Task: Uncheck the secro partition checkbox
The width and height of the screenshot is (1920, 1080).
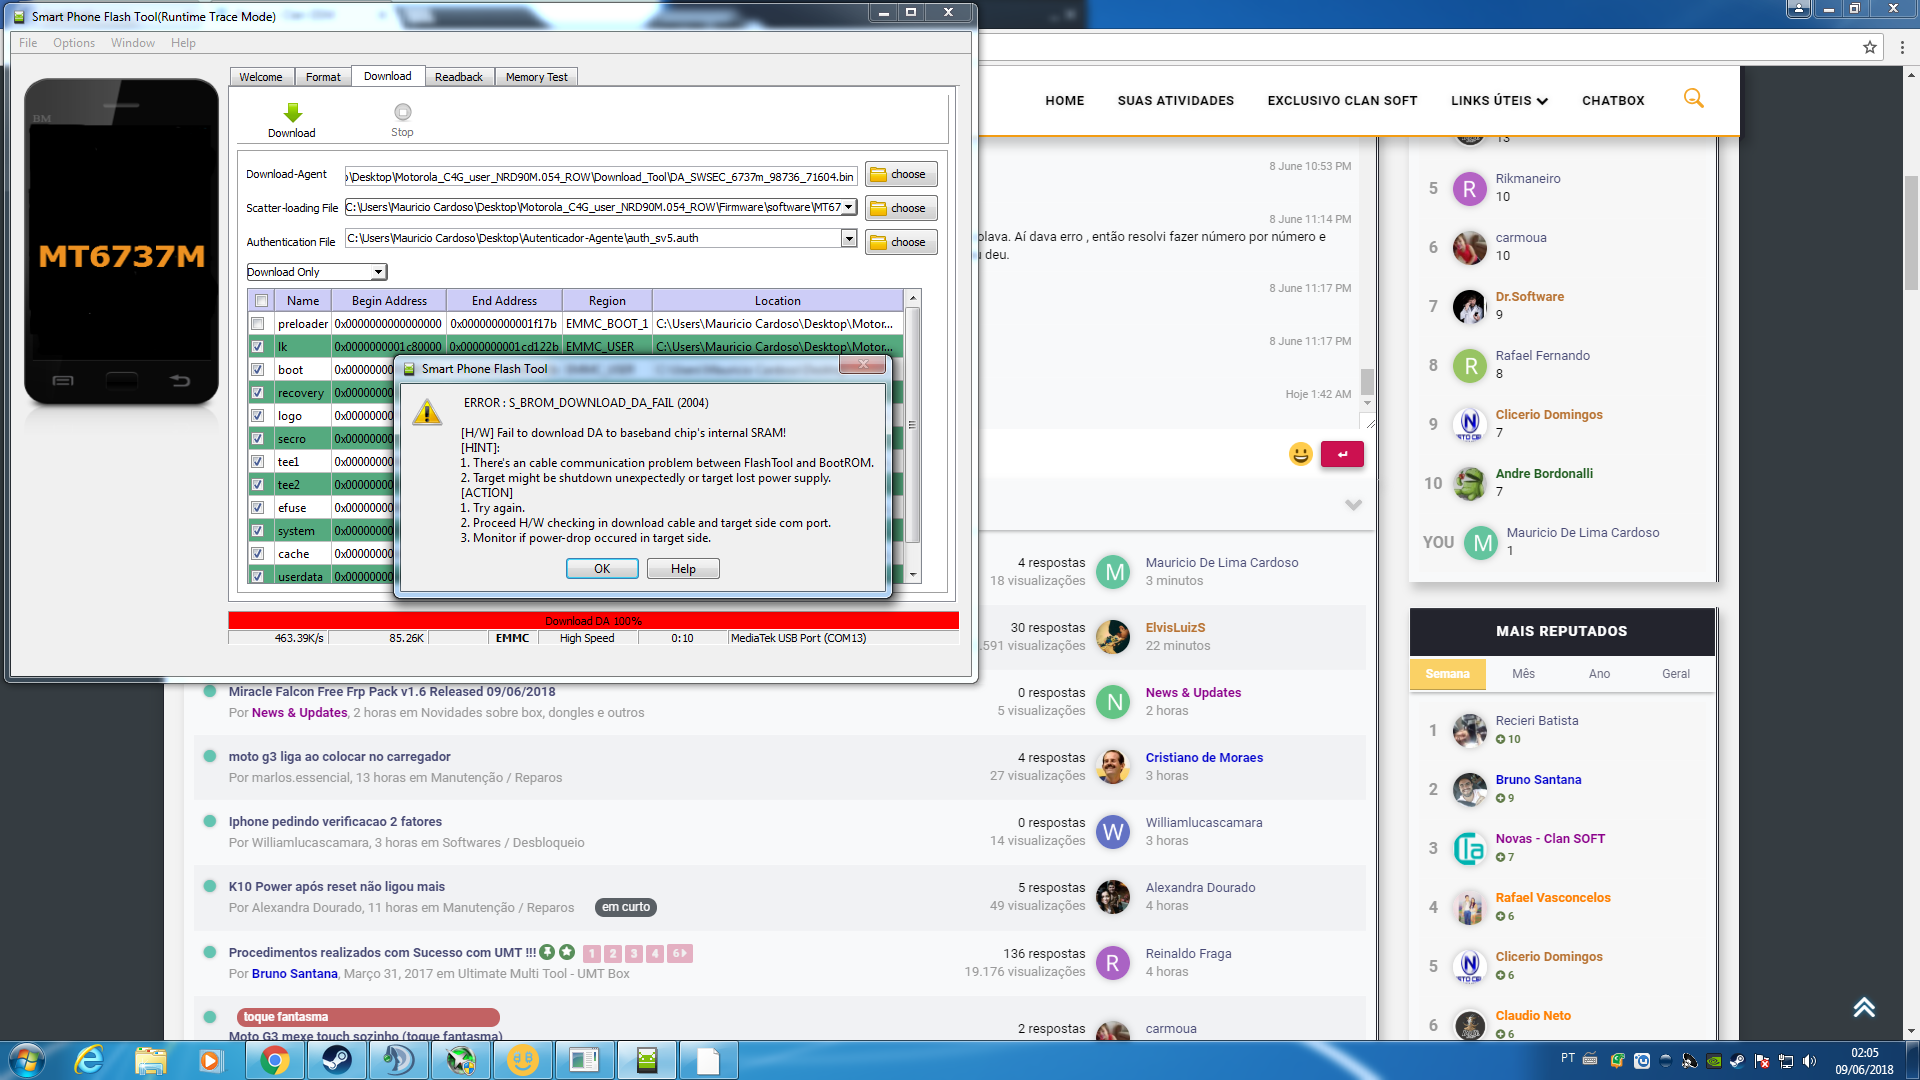Action: point(258,439)
